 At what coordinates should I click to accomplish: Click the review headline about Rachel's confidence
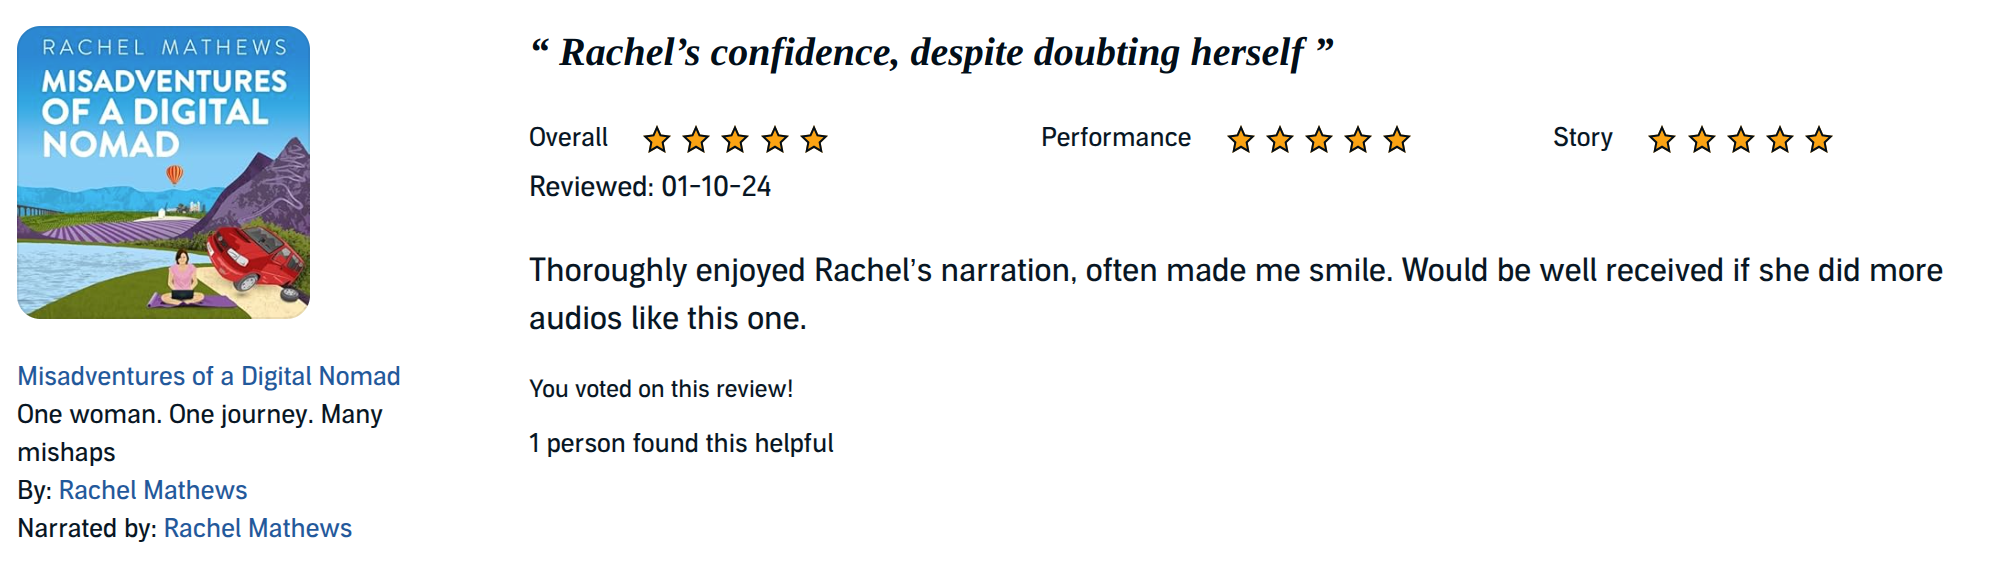click(931, 52)
